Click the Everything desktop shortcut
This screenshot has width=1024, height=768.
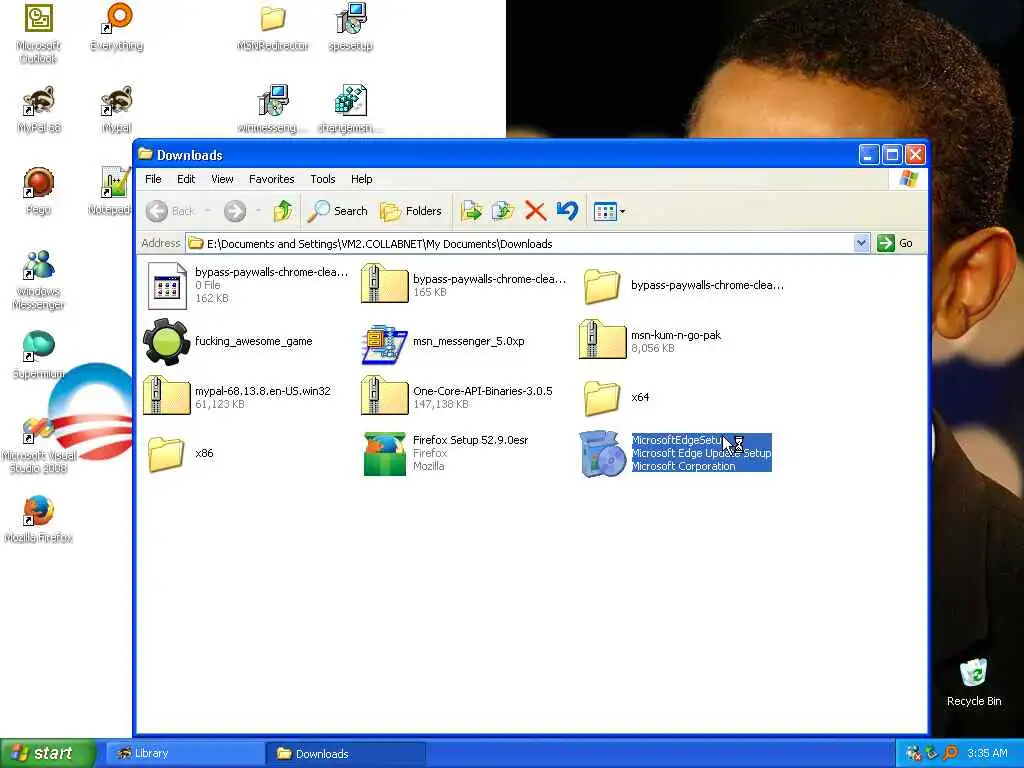(x=118, y=18)
